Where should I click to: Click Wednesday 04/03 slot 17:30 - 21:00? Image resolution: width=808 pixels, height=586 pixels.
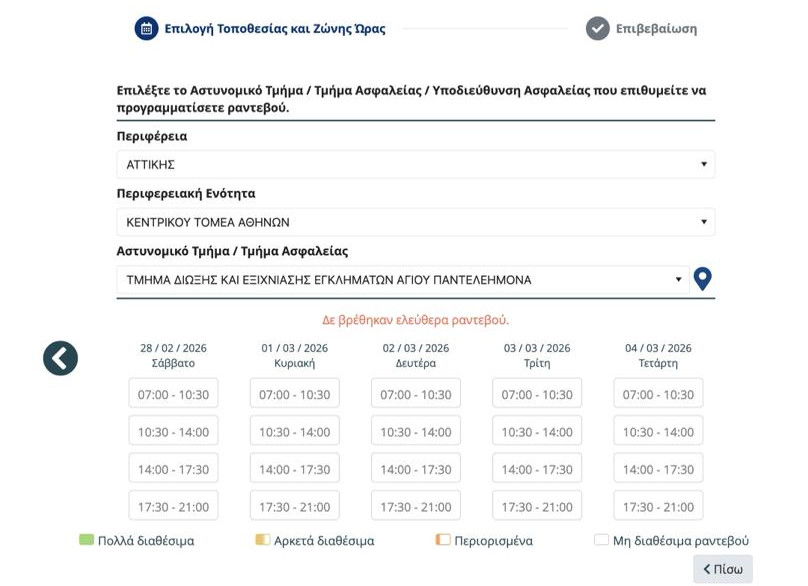point(658,507)
